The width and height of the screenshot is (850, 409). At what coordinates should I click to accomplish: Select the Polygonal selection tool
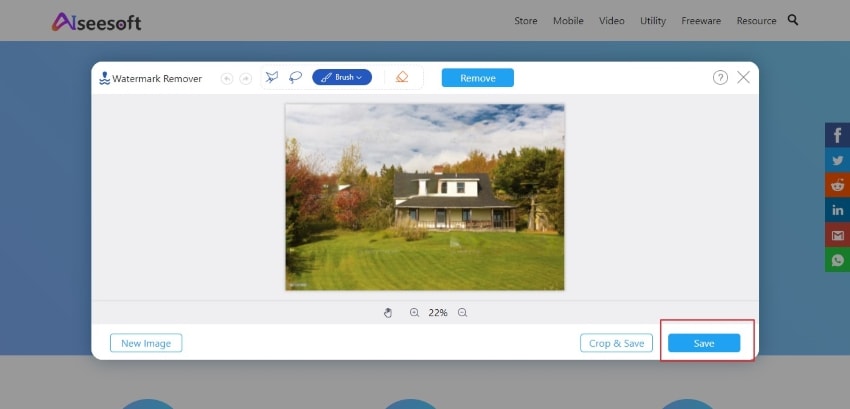[272, 78]
